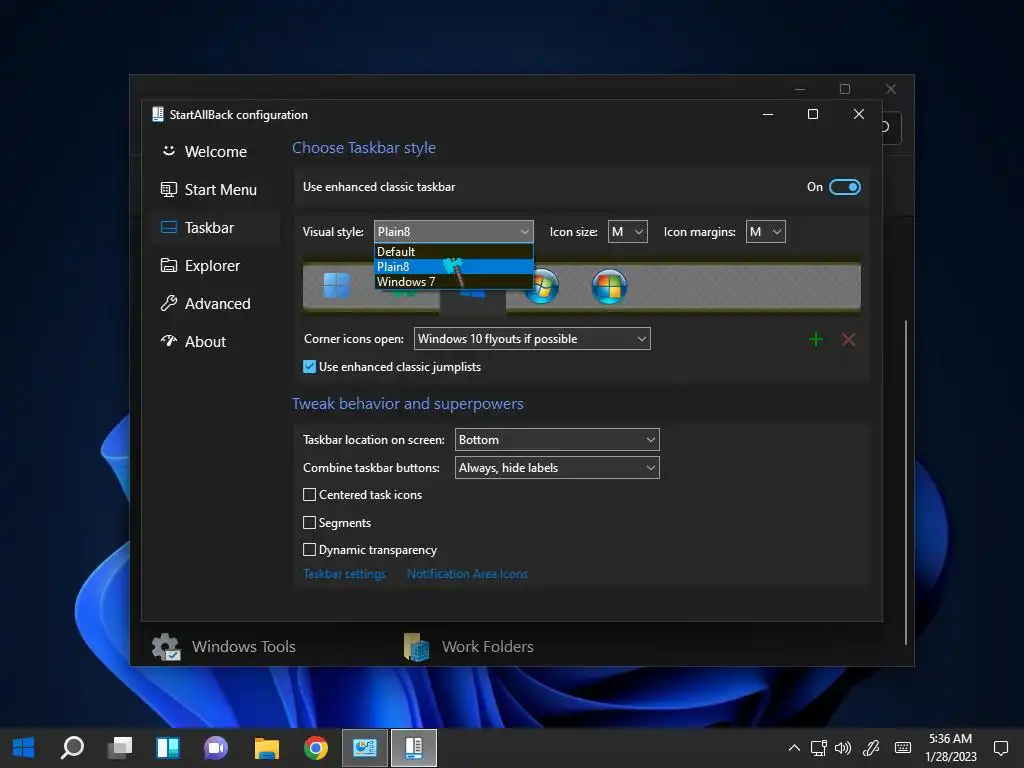Add a custom start button image
This screenshot has width=1024, height=768.
click(816, 339)
